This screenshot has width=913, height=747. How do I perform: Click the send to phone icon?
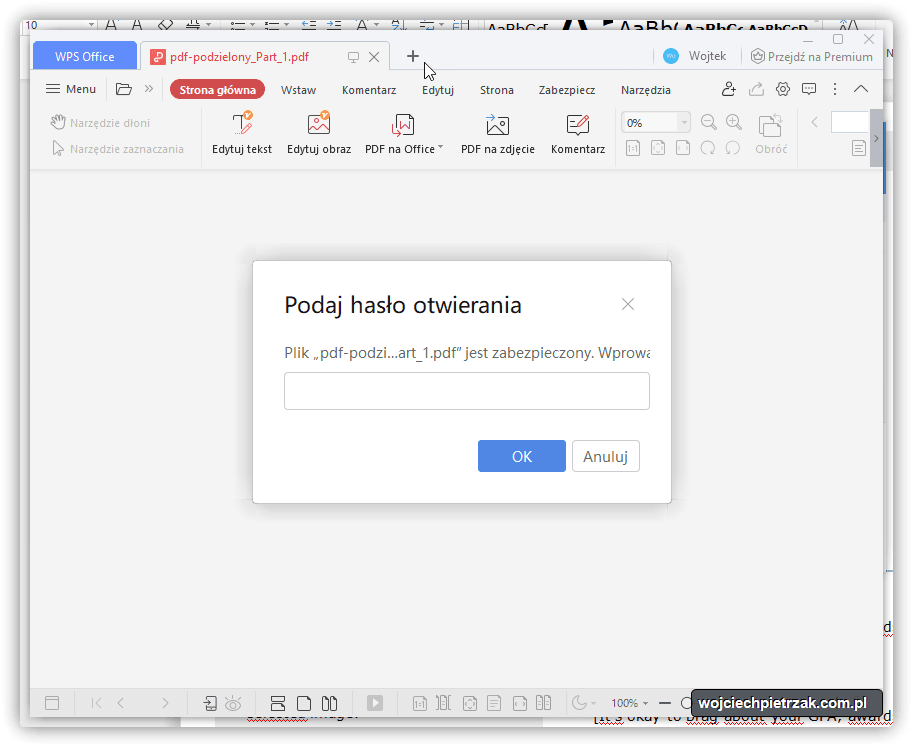click(x=210, y=703)
